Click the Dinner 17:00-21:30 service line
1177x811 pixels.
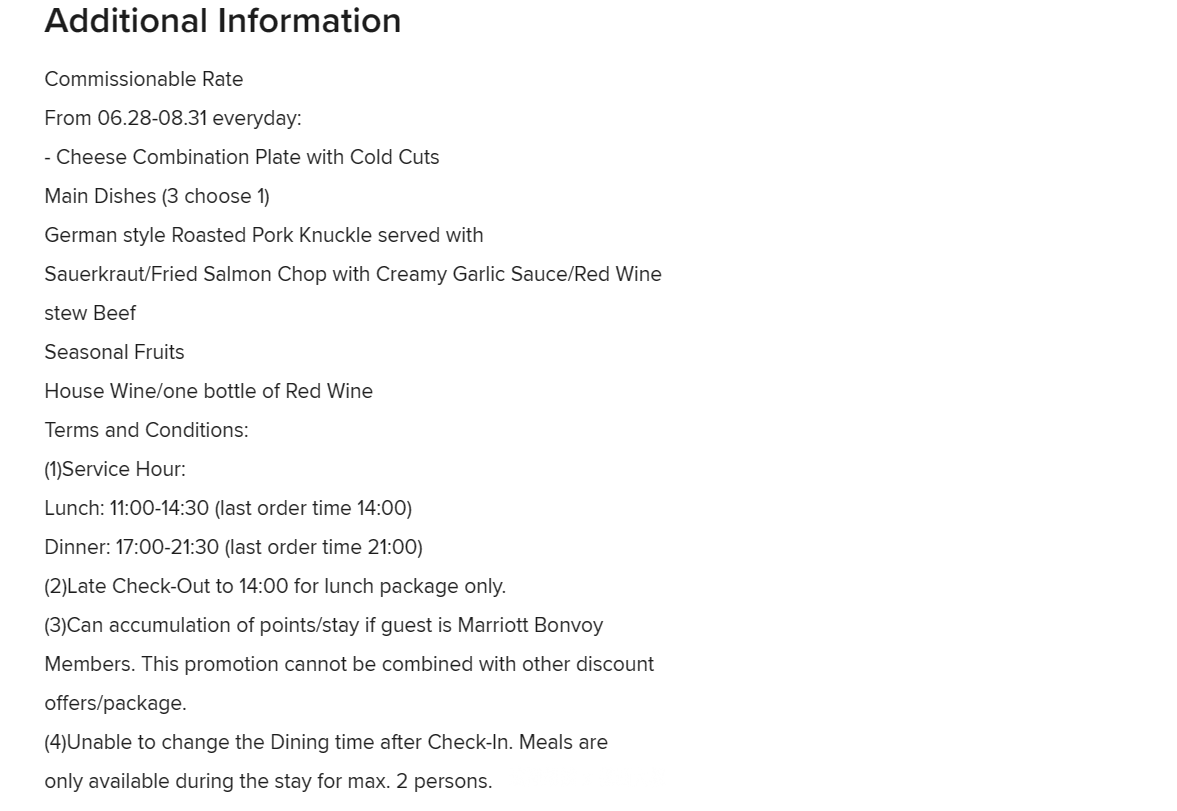(x=233, y=547)
